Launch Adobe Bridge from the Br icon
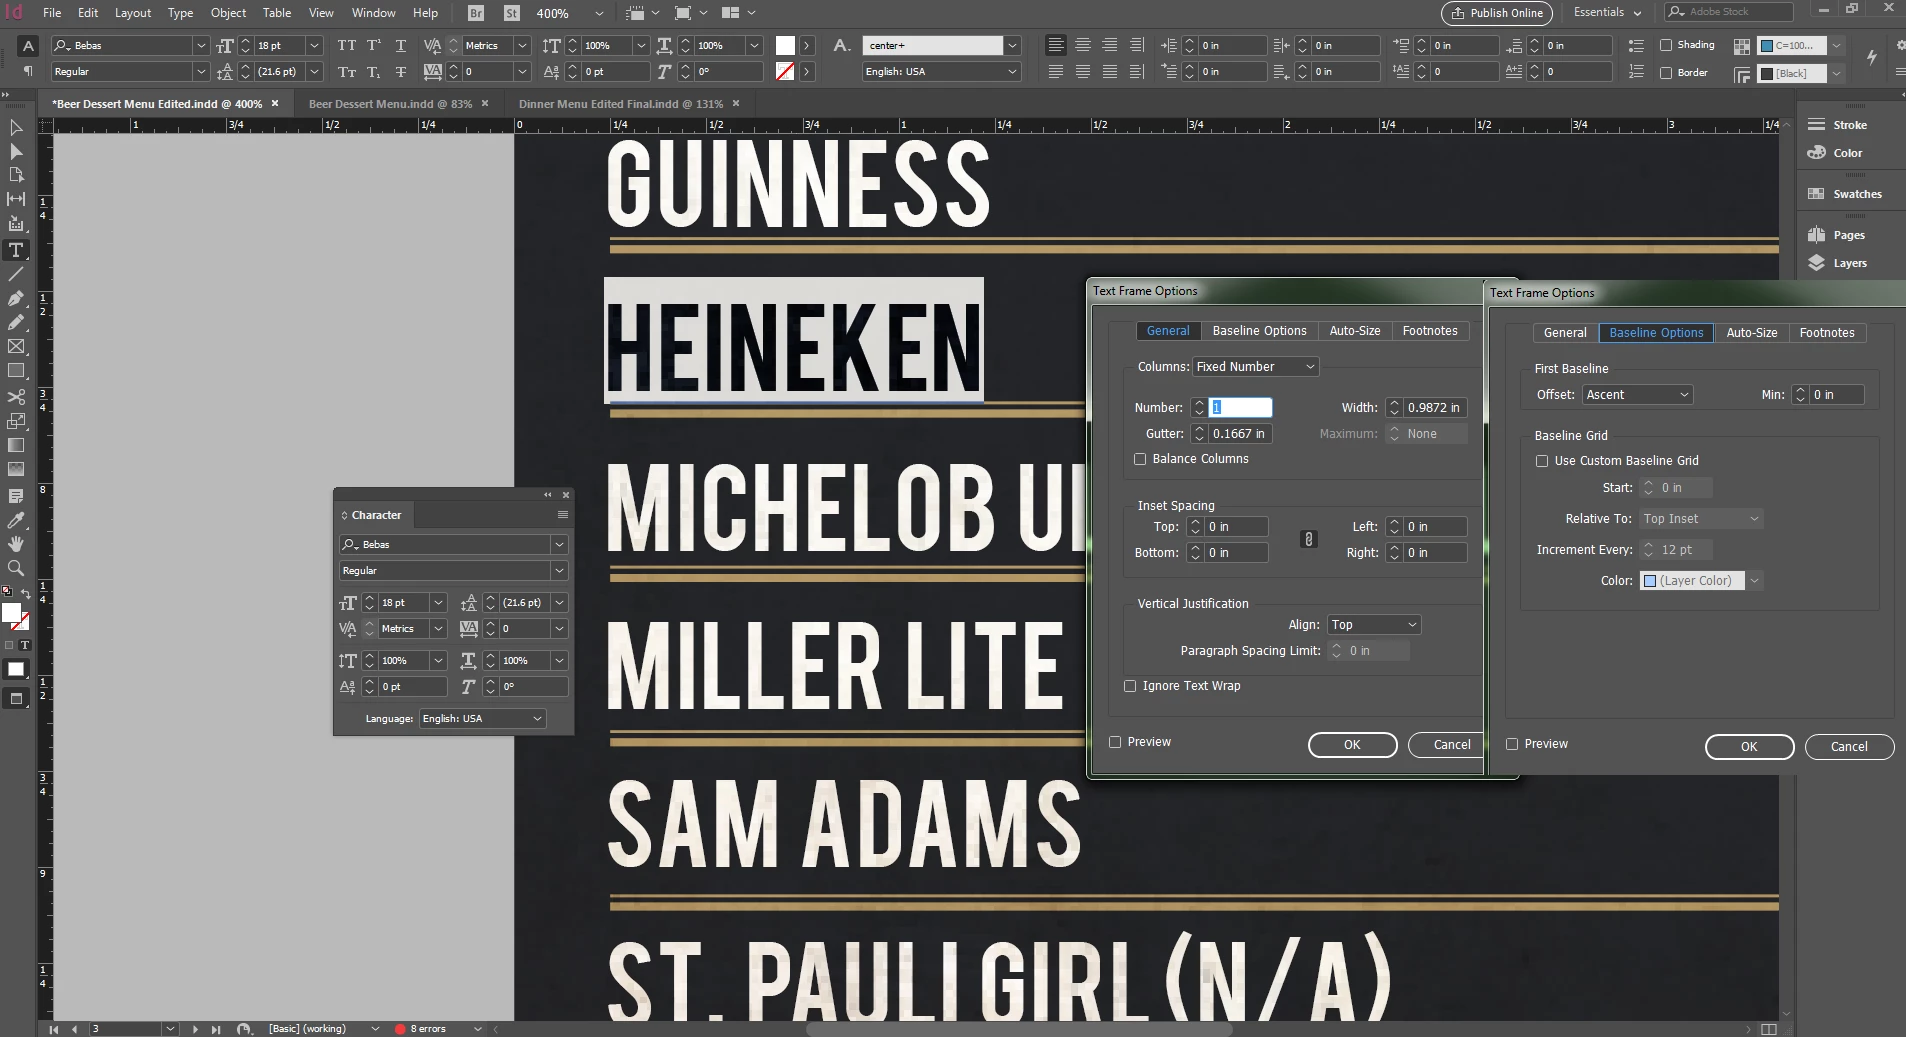Viewport: 1906px width, 1037px height. coord(476,13)
